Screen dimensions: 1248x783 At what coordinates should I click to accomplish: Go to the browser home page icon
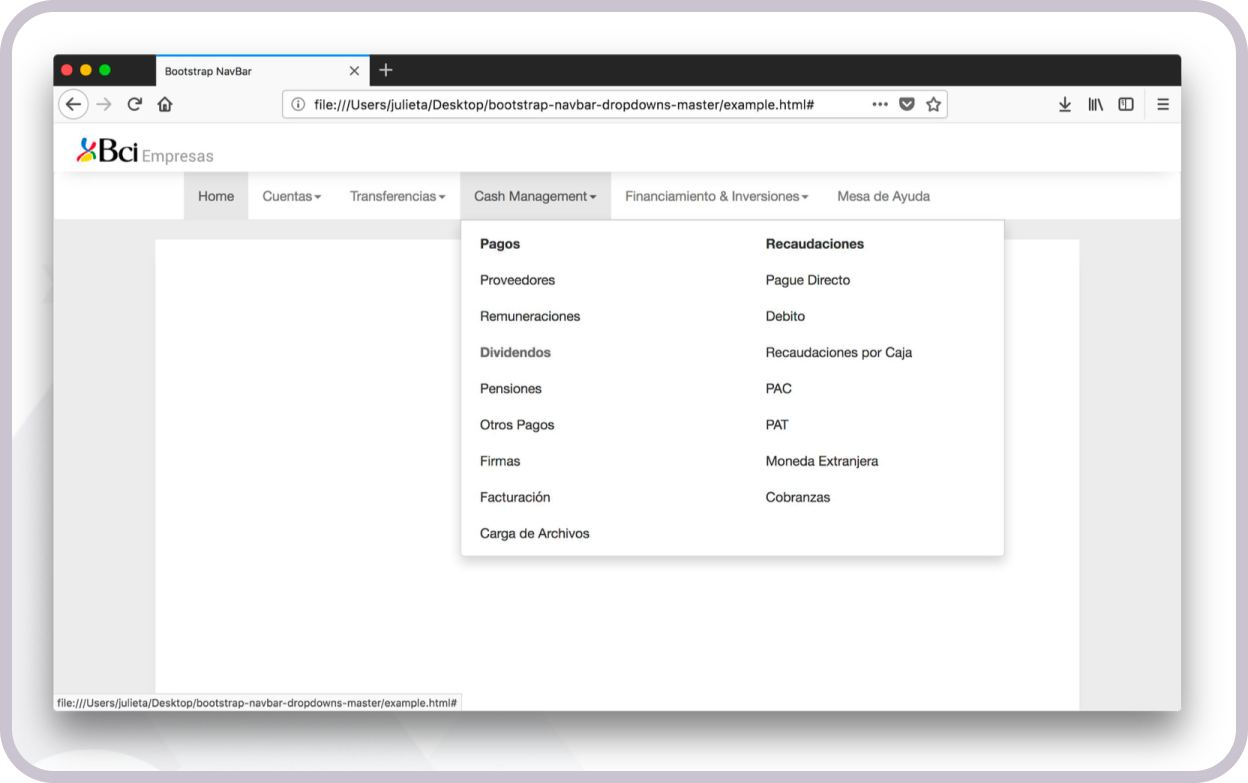[165, 105]
